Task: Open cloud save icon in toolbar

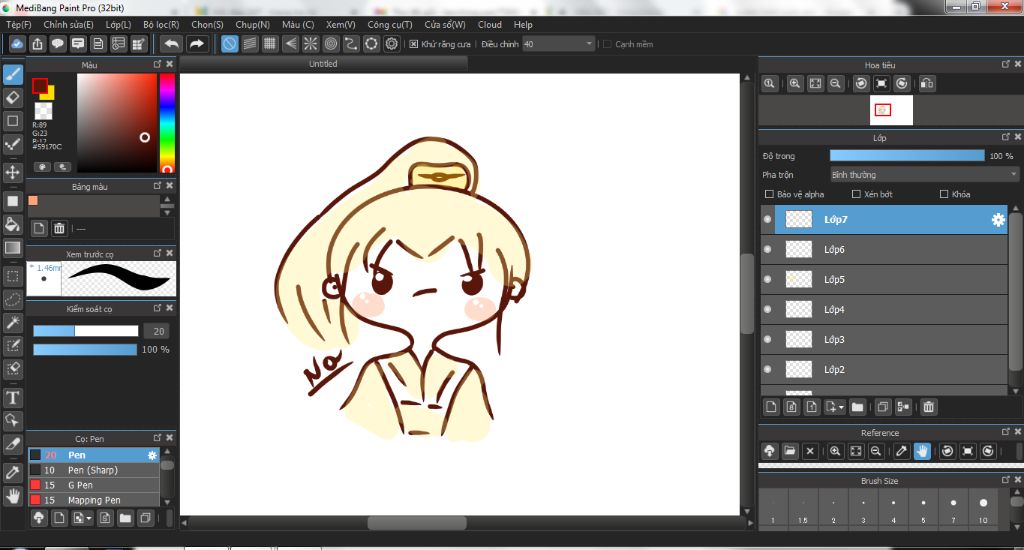Action: coord(17,44)
